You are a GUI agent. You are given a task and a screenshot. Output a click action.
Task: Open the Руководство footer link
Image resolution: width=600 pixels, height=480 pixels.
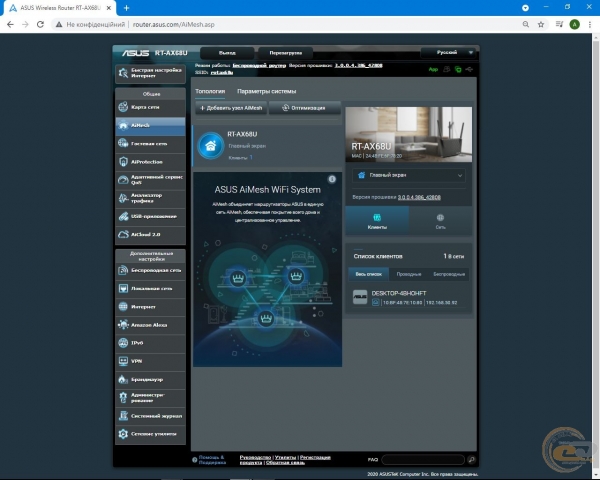[255, 457]
